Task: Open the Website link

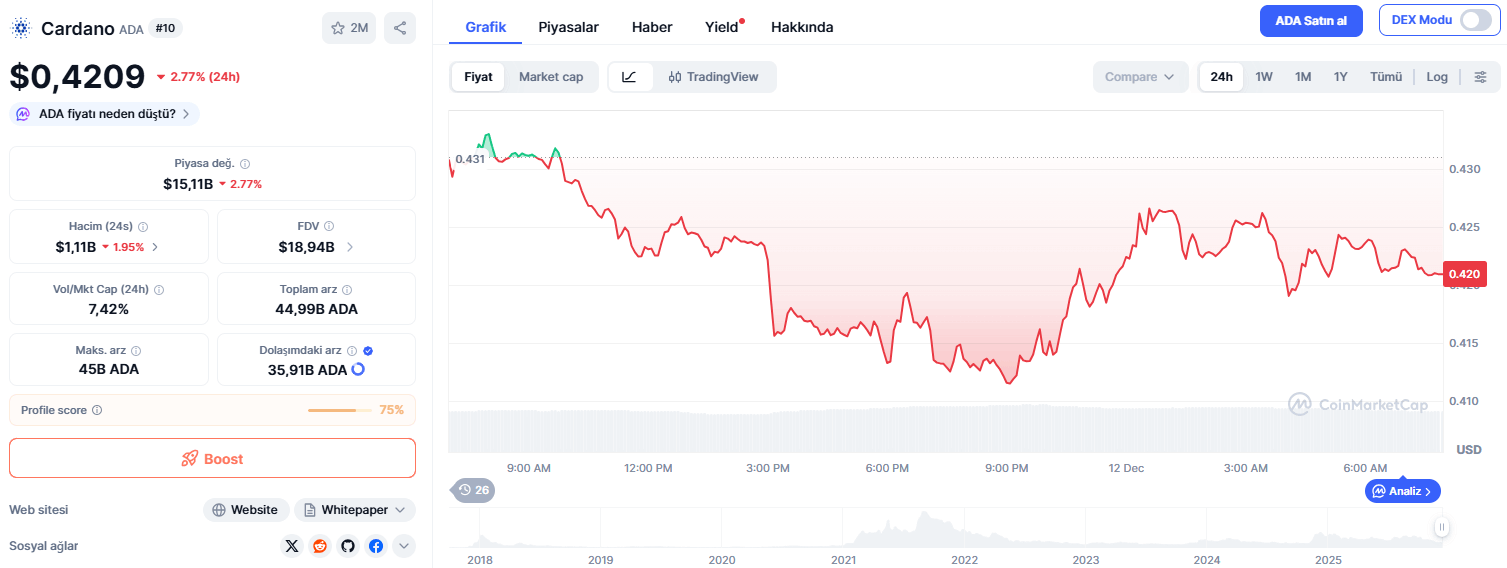Action: coord(246,510)
